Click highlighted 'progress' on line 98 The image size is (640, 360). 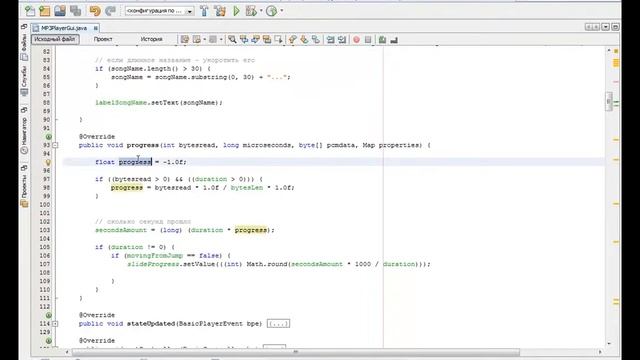pos(127,188)
